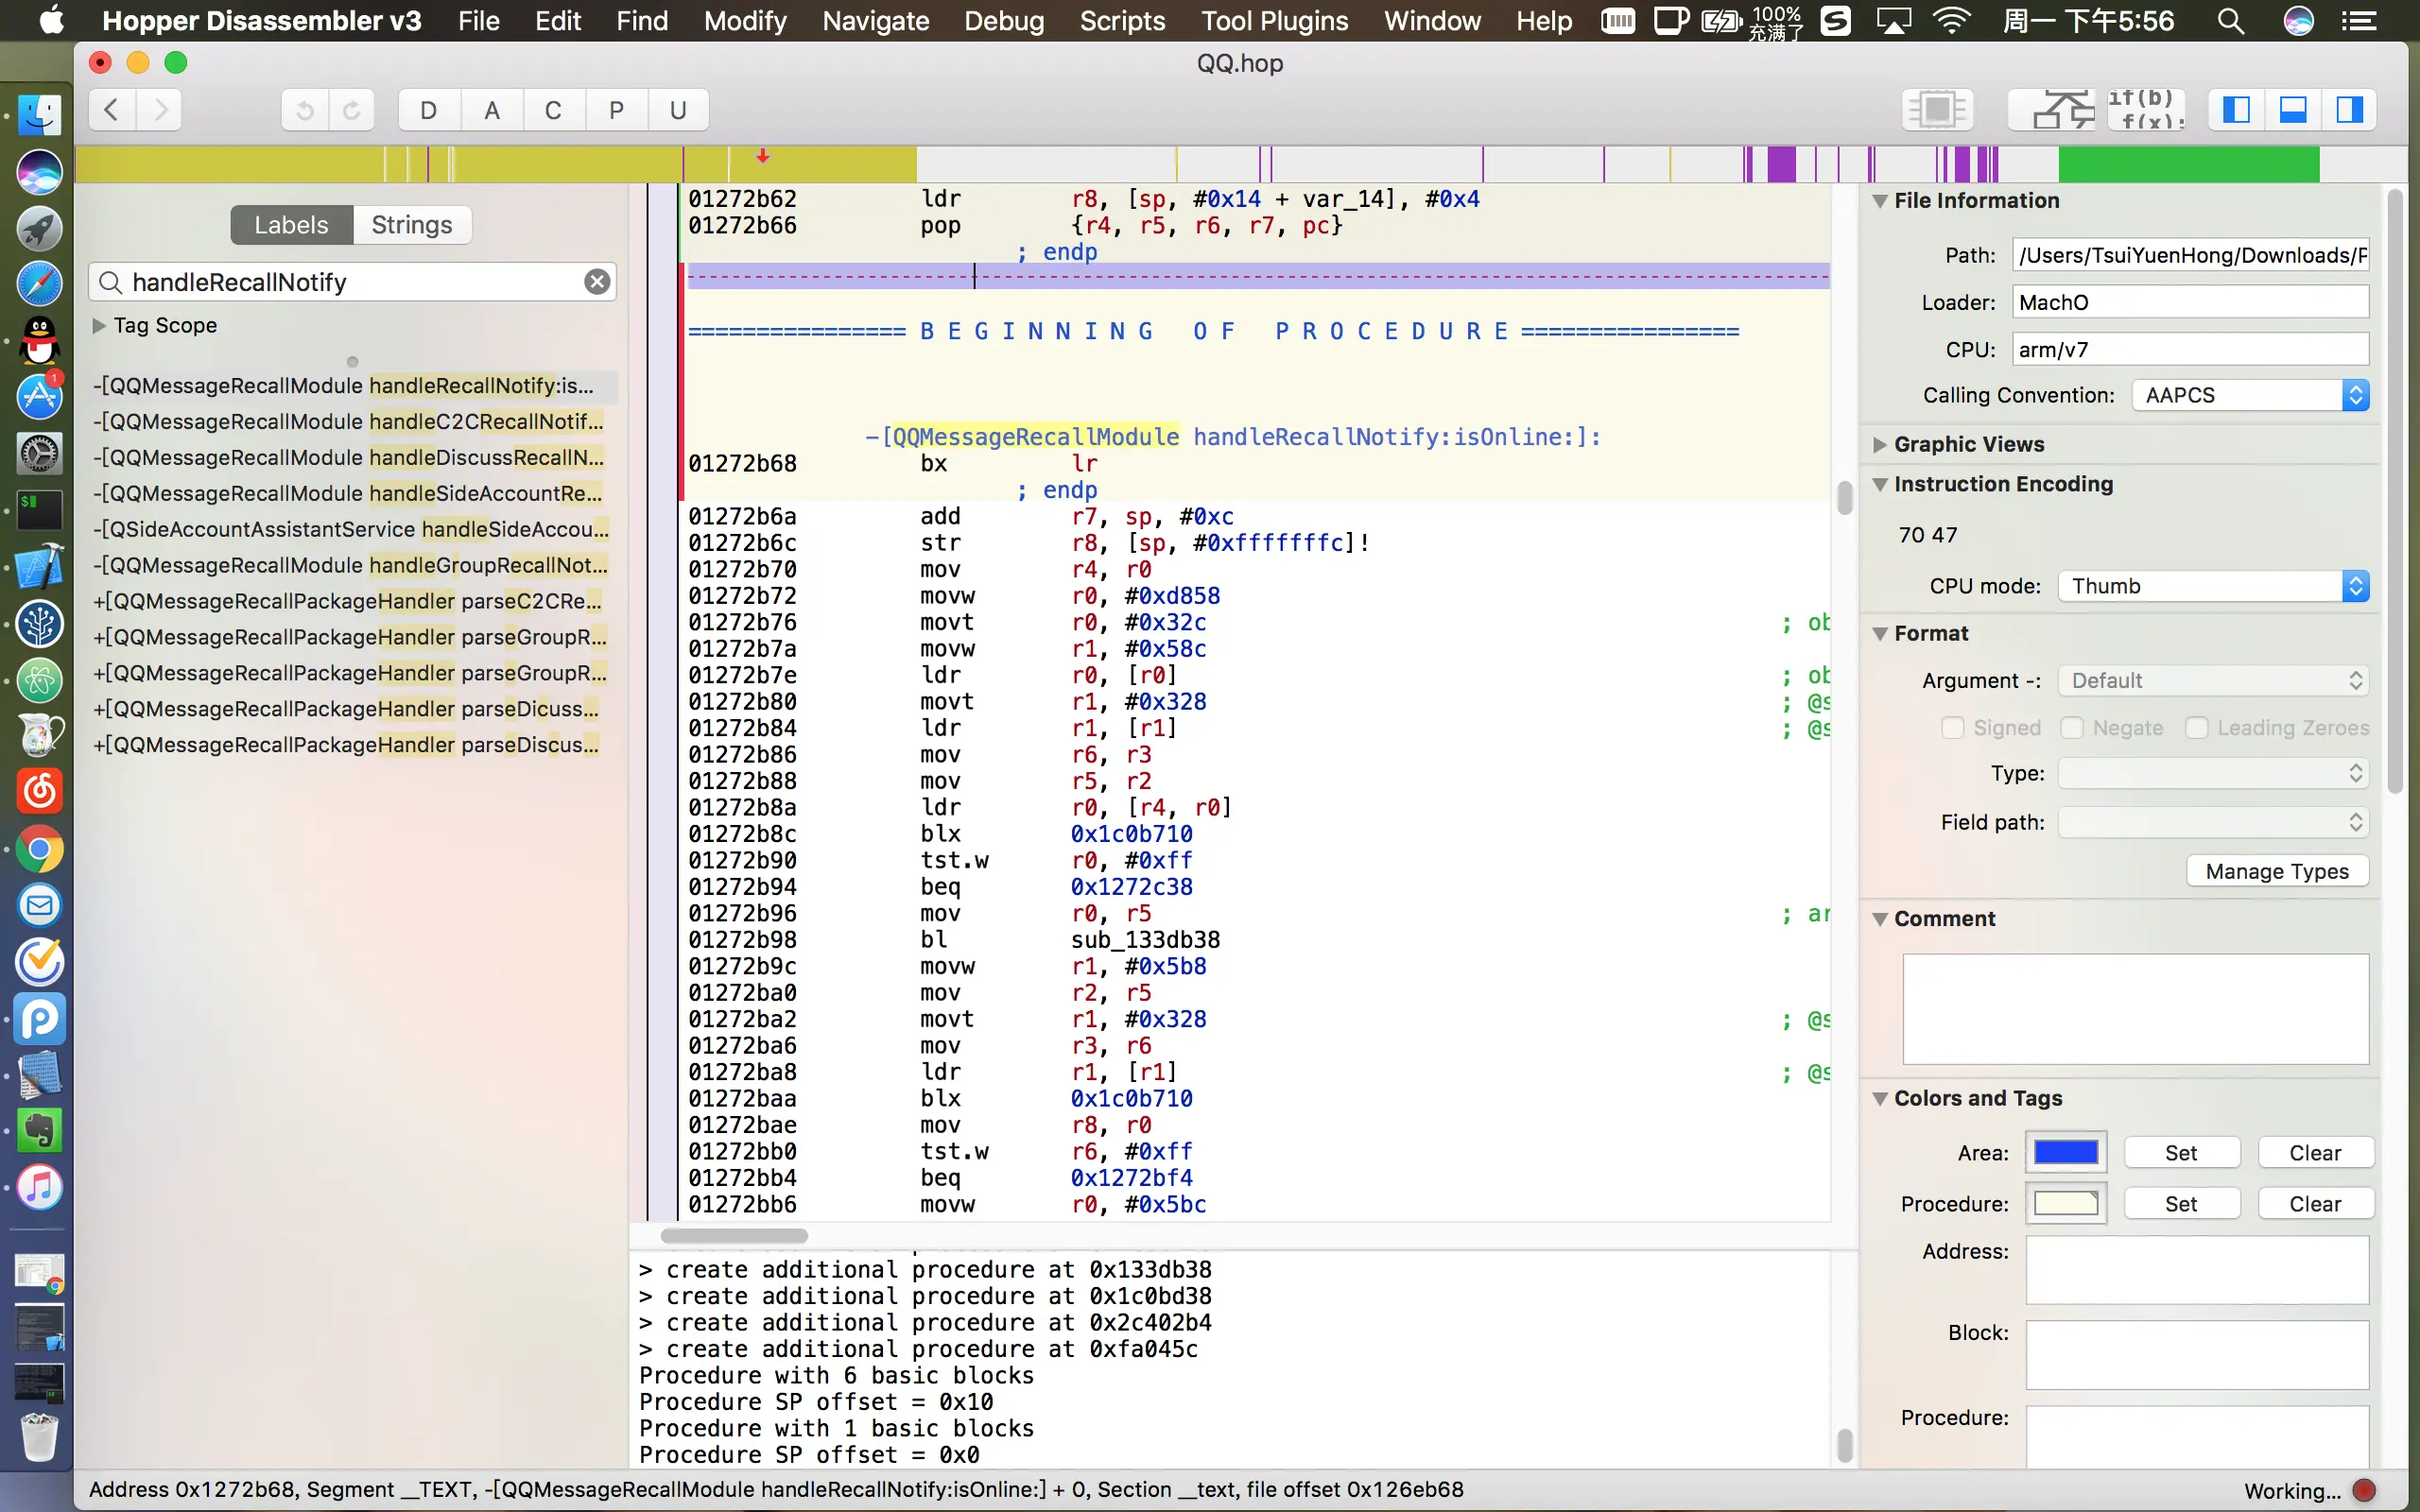Click the blue Area color swatch
Screen dimensions: 2420x1512
pyautogui.click(x=2066, y=1153)
